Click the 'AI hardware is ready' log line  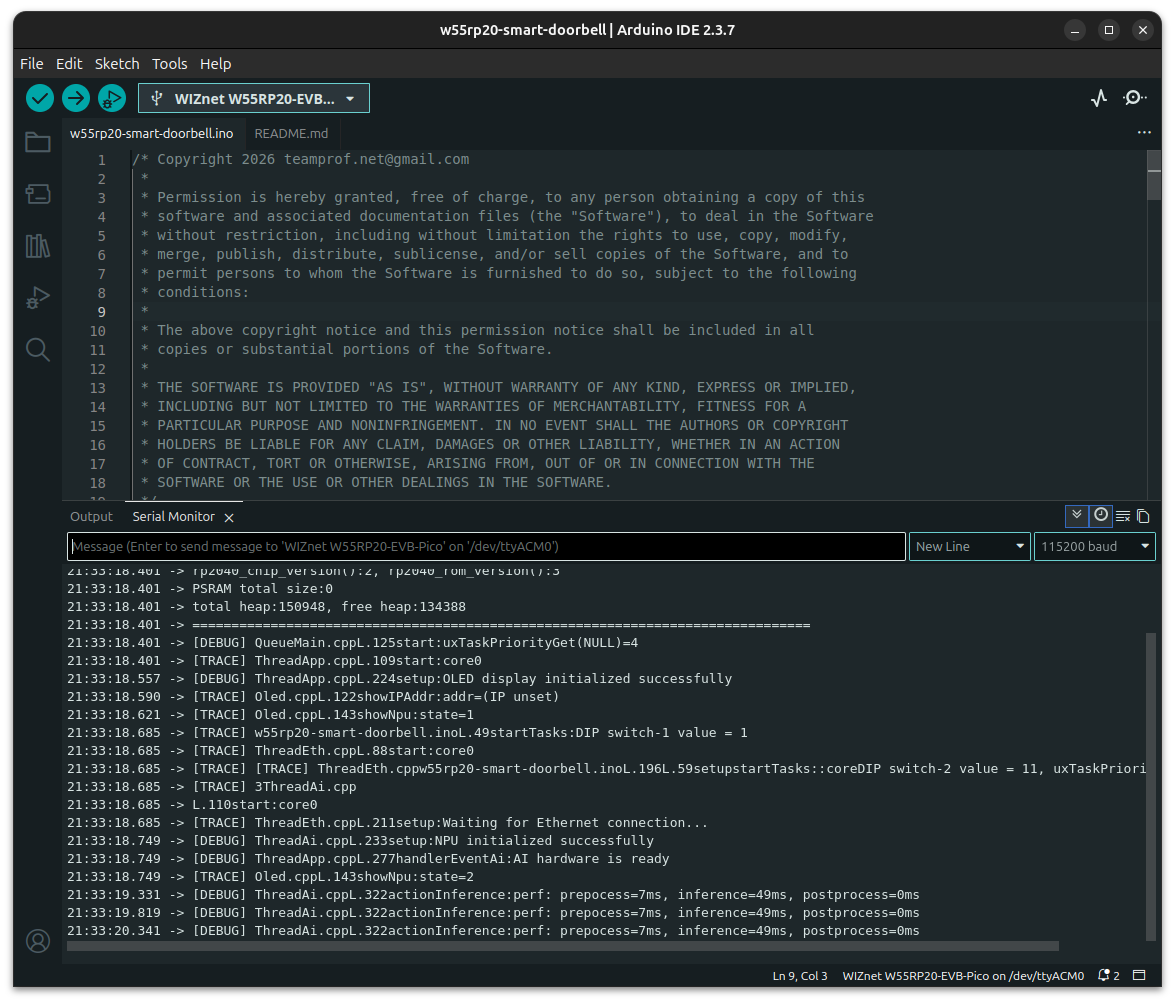coord(368,858)
